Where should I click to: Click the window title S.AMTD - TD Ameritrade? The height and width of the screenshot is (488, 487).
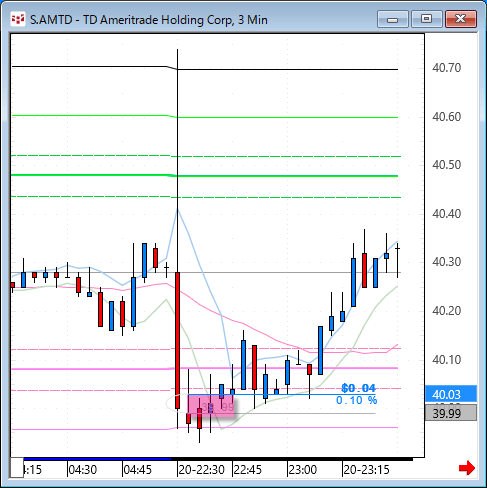(149, 20)
